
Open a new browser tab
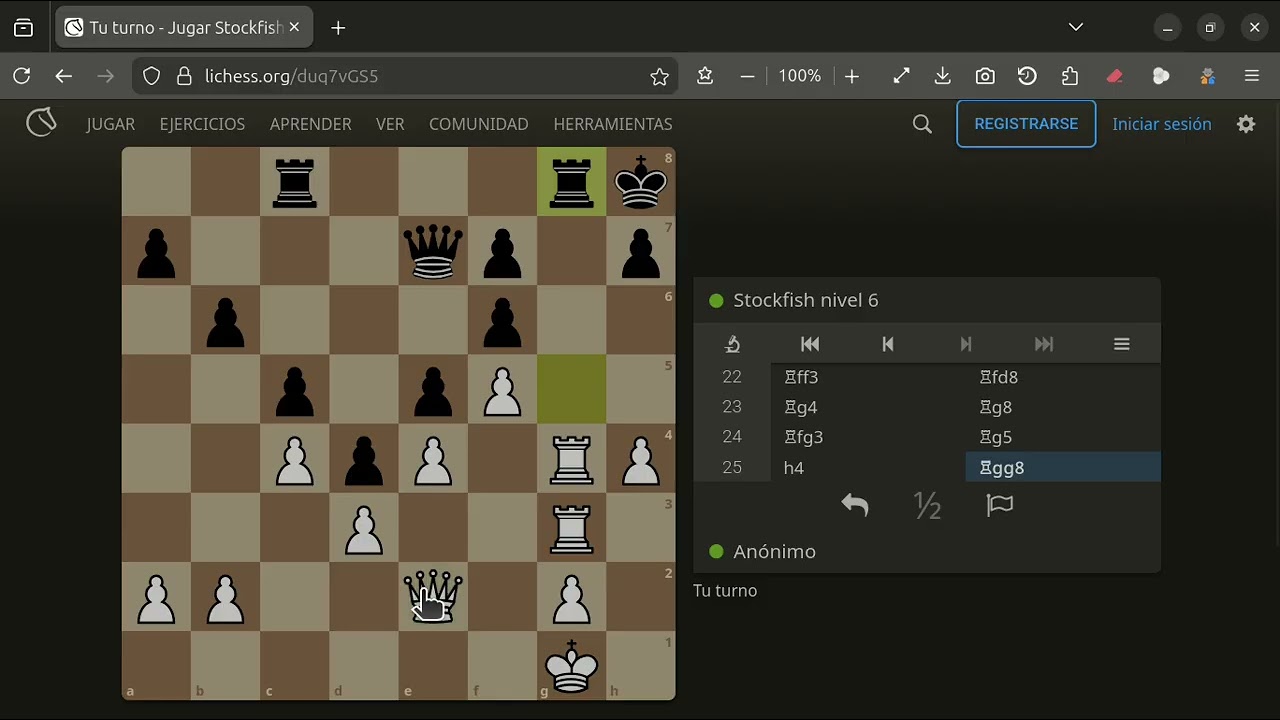(338, 28)
